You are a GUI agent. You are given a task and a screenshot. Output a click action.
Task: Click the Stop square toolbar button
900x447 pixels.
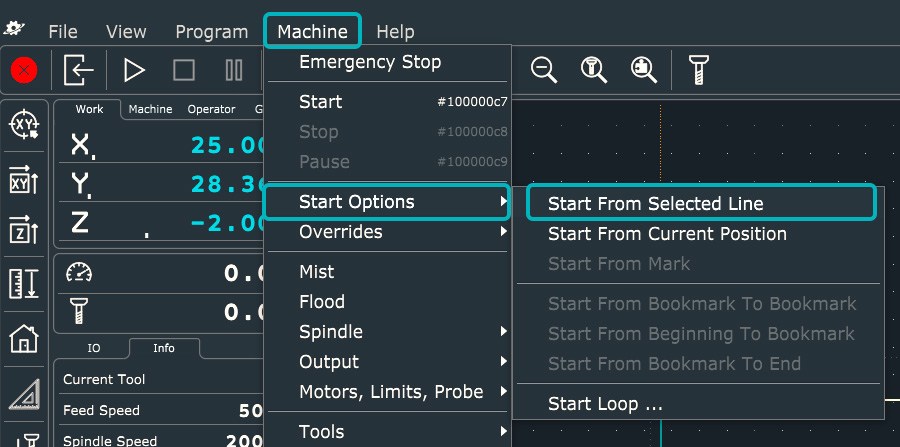click(x=184, y=70)
